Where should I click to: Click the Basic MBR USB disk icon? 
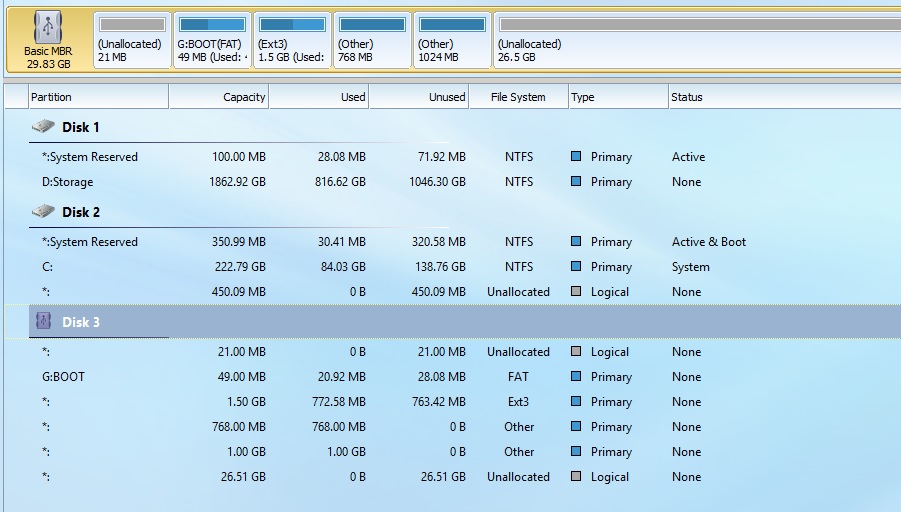pyautogui.click(x=47, y=28)
